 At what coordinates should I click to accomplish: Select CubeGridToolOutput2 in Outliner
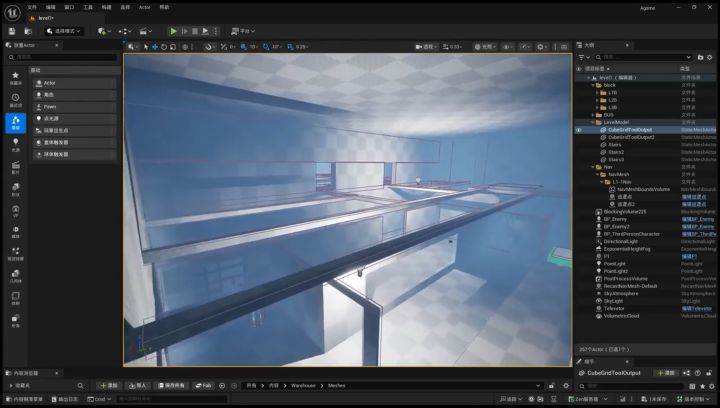click(631, 137)
